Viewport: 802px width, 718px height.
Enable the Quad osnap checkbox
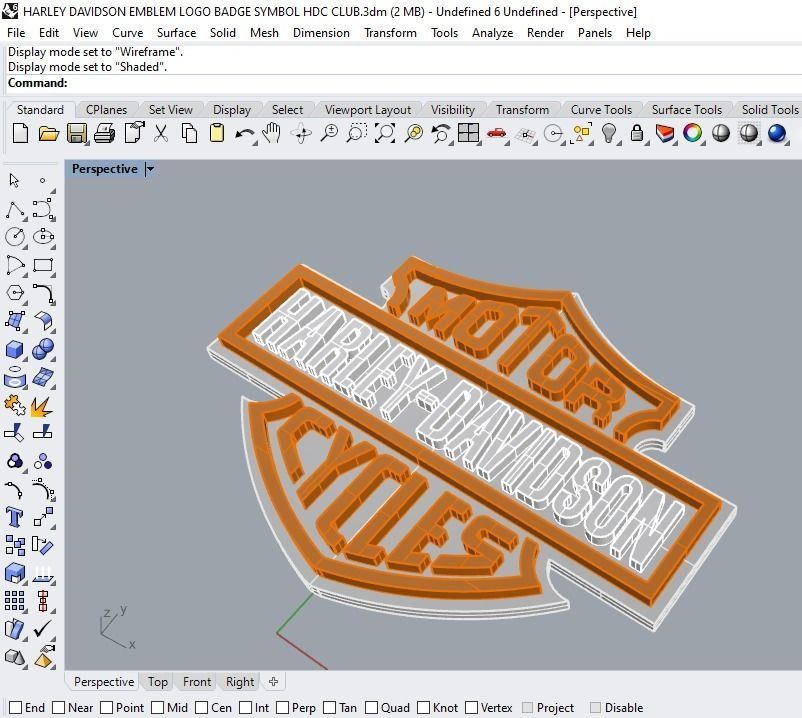pos(372,708)
